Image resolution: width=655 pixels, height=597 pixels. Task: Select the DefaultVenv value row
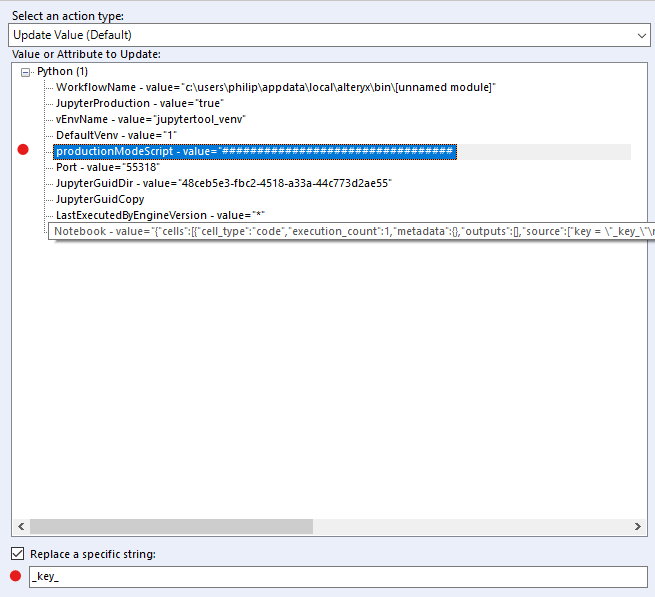coord(116,135)
